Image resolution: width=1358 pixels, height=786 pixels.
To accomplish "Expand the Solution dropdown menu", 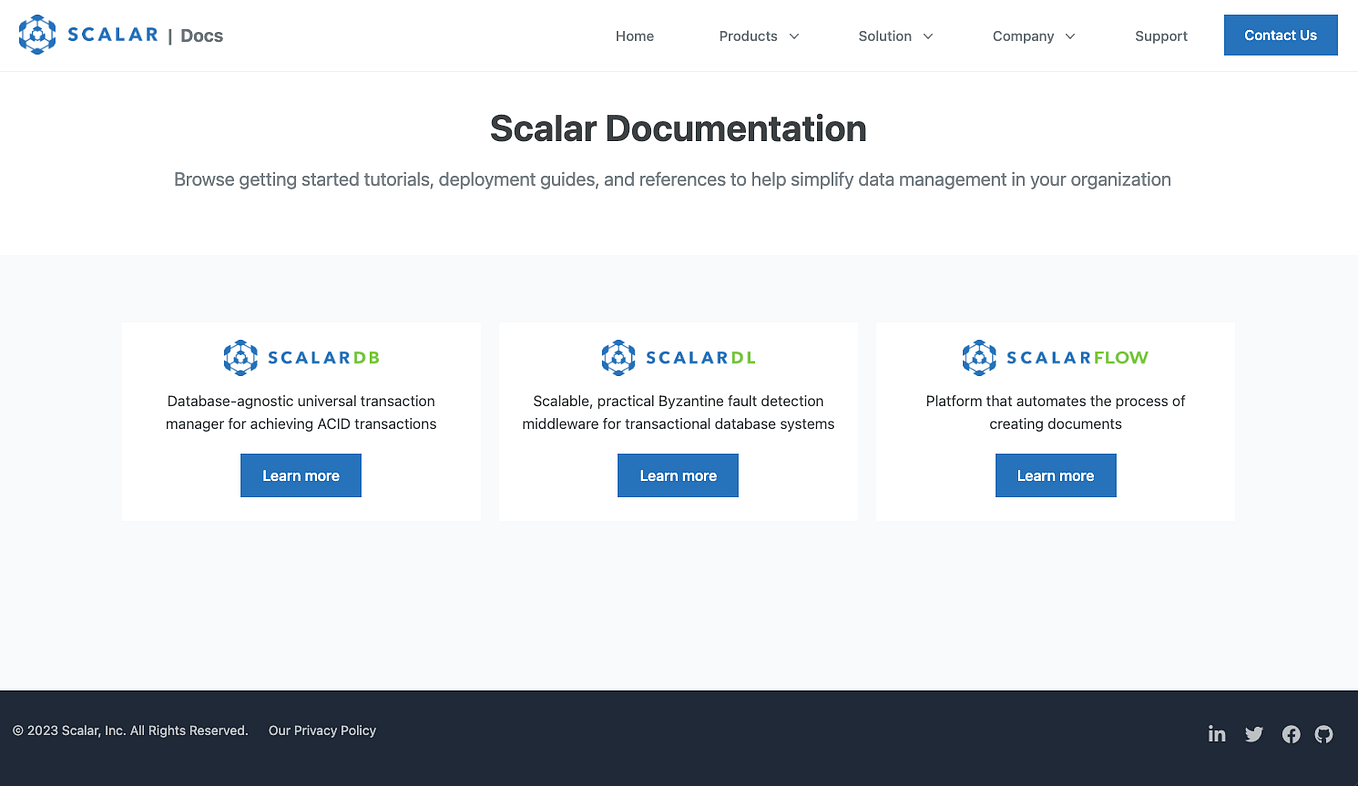I will [x=895, y=35].
